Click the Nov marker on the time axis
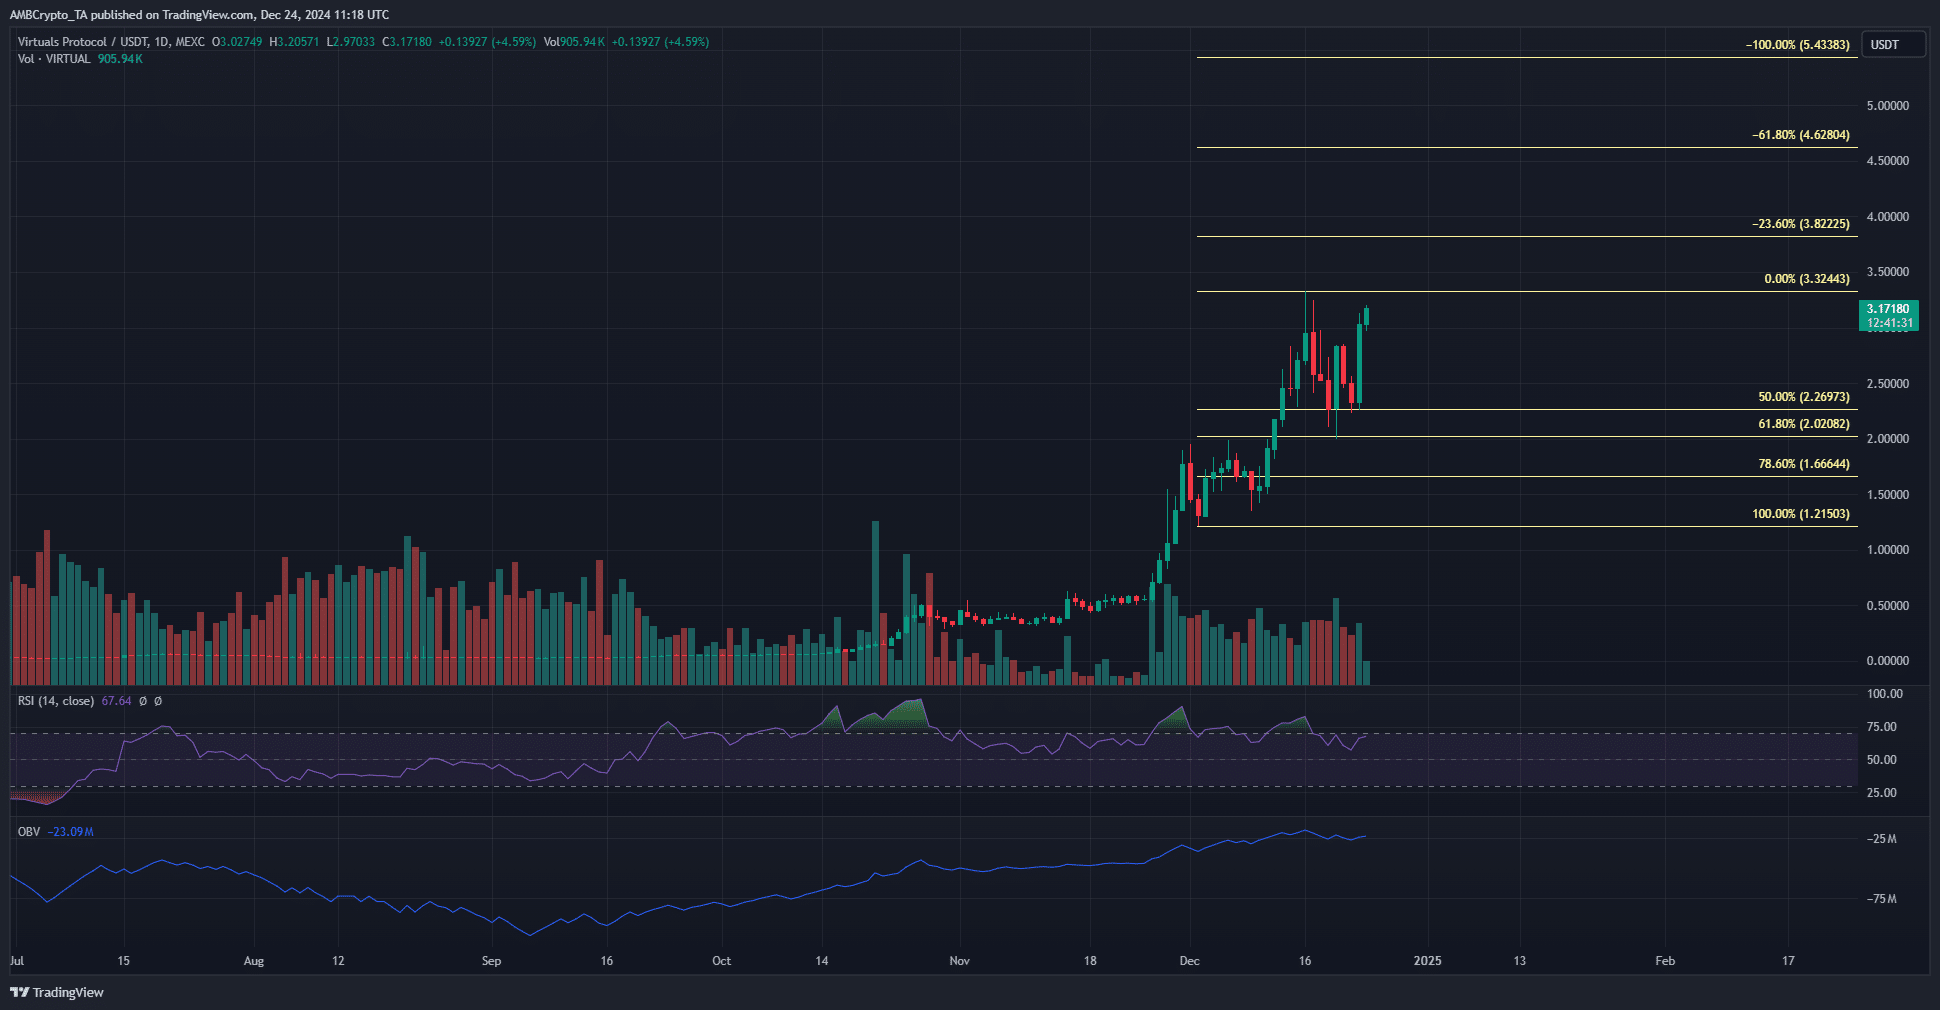The height and width of the screenshot is (1010, 1940). click(959, 961)
